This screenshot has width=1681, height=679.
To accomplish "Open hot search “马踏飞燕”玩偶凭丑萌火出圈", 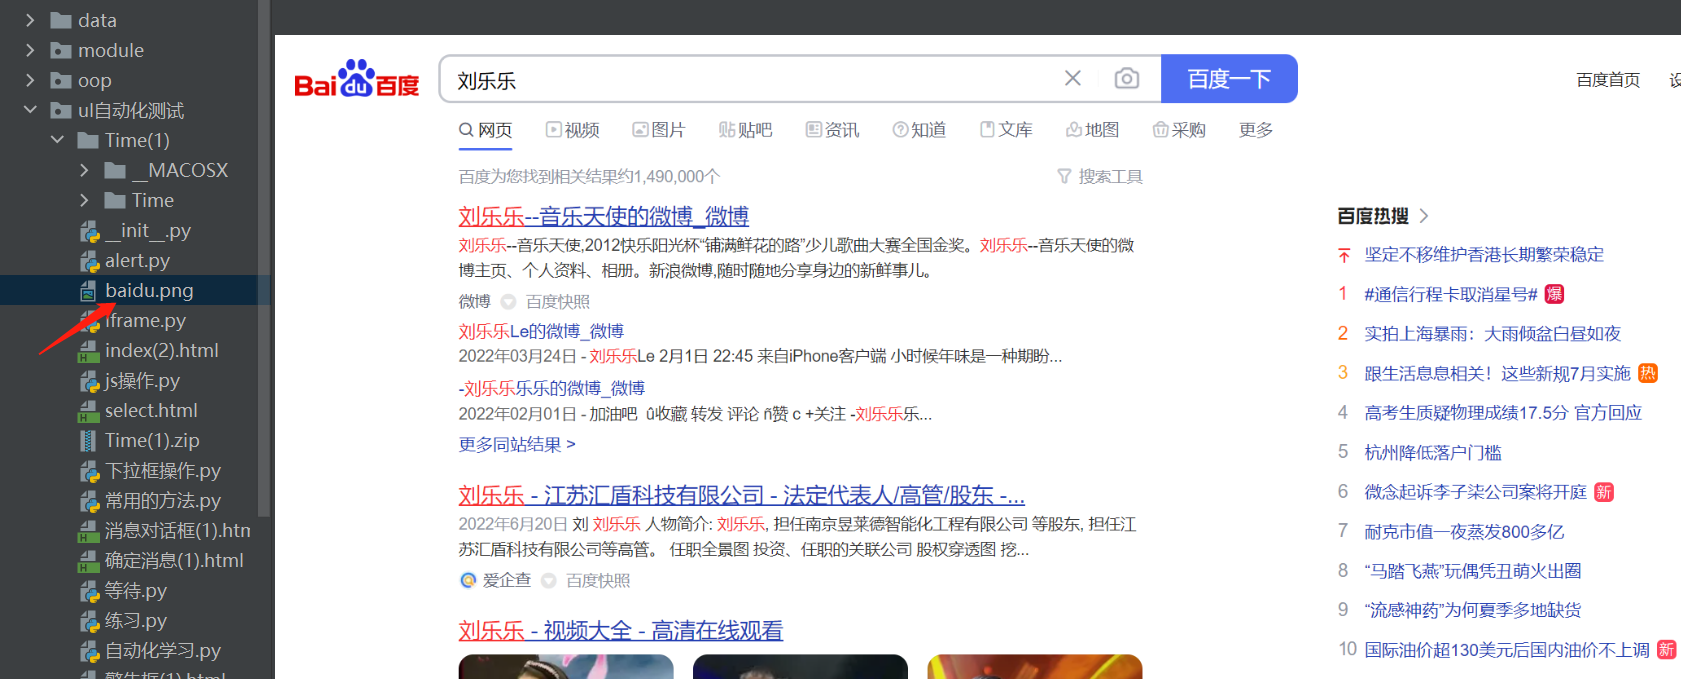I will click(x=1473, y=571).
